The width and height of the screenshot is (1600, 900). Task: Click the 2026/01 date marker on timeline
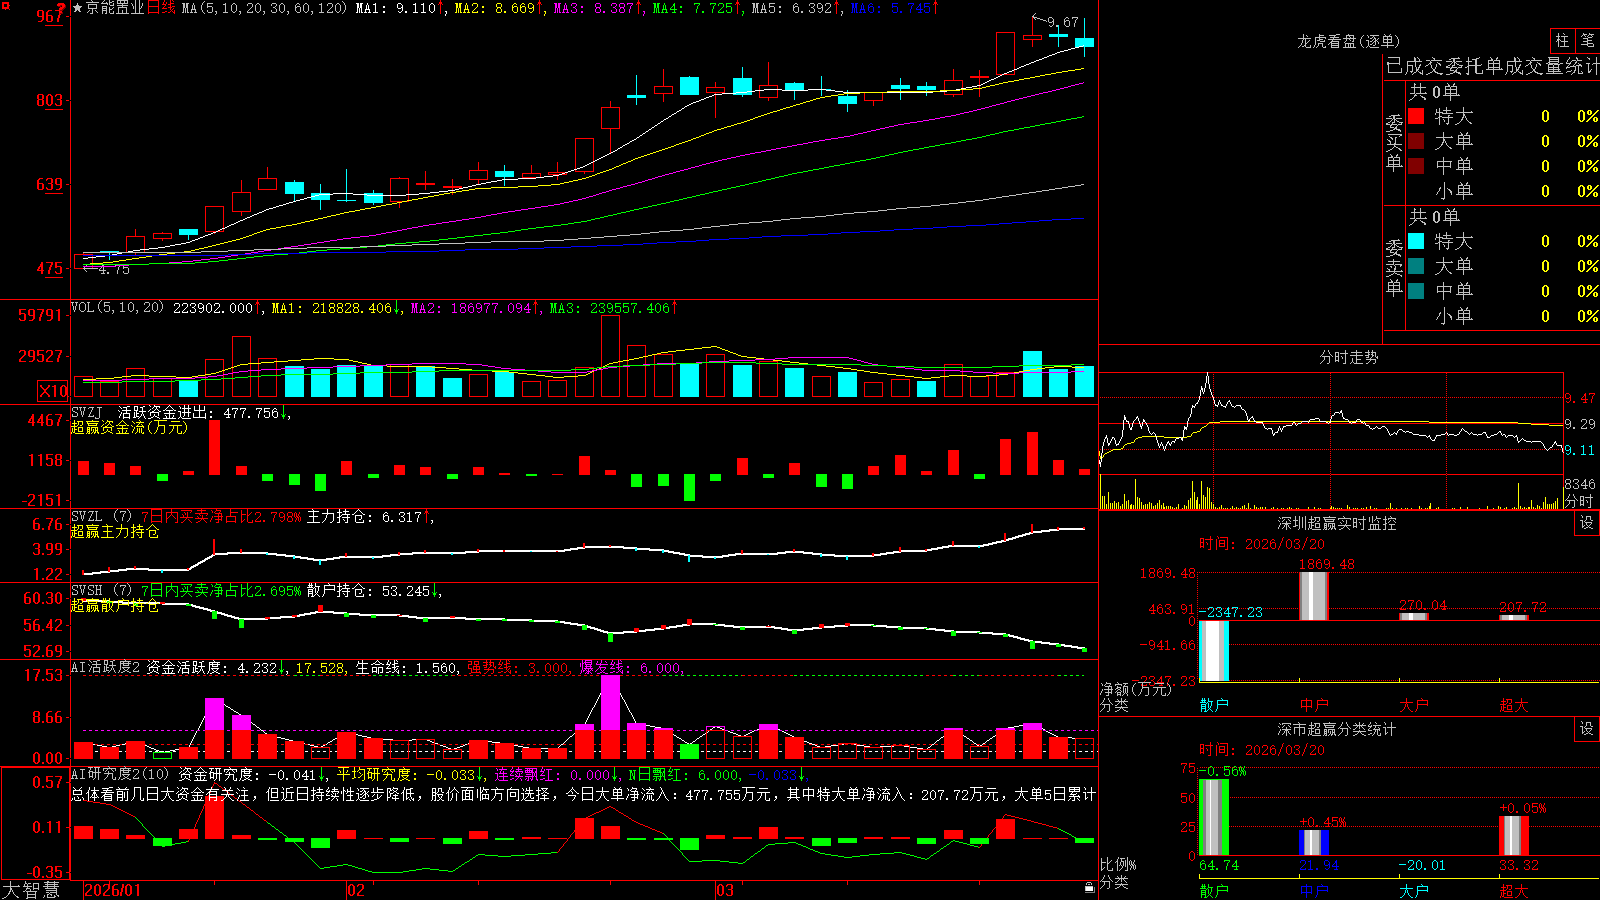click(113, 890)
